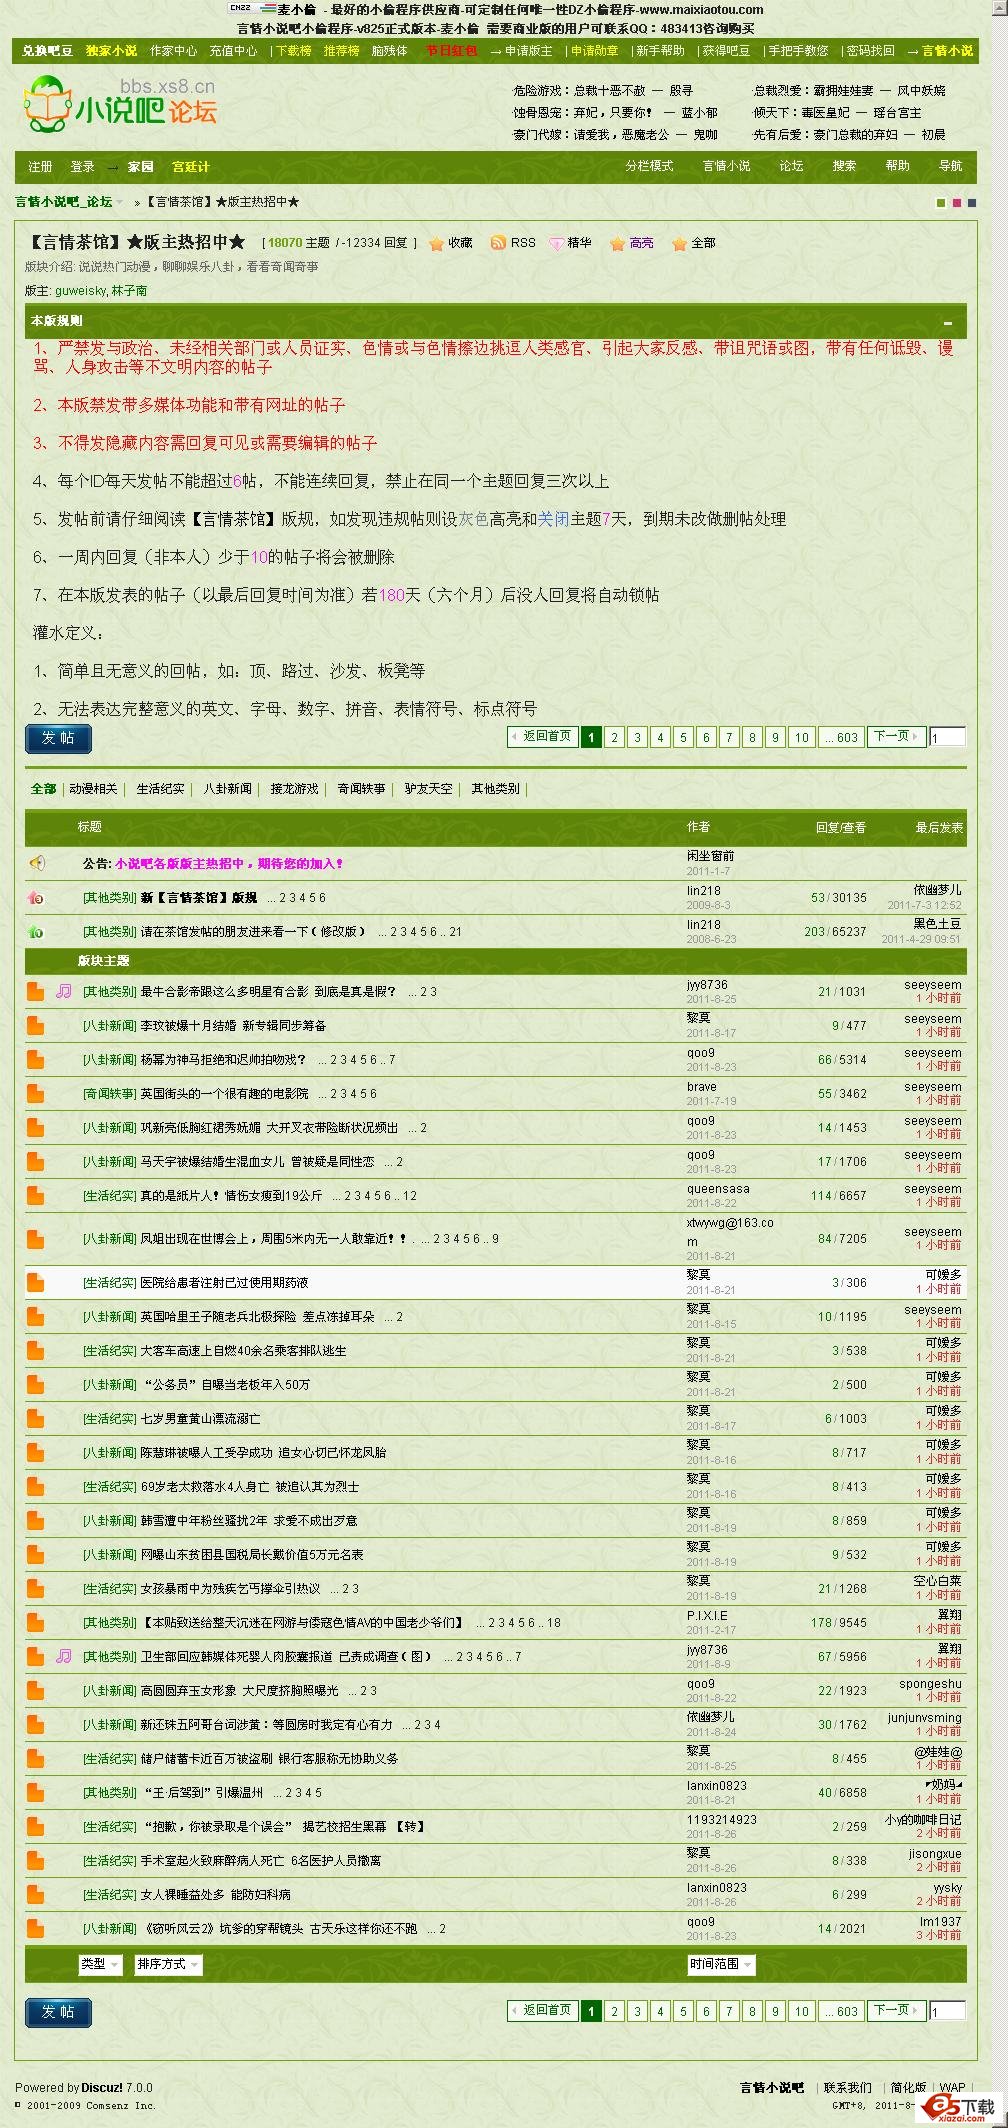Click the top page number input field
Viewport: 1008px width, 2128px height.
(947, 737)
